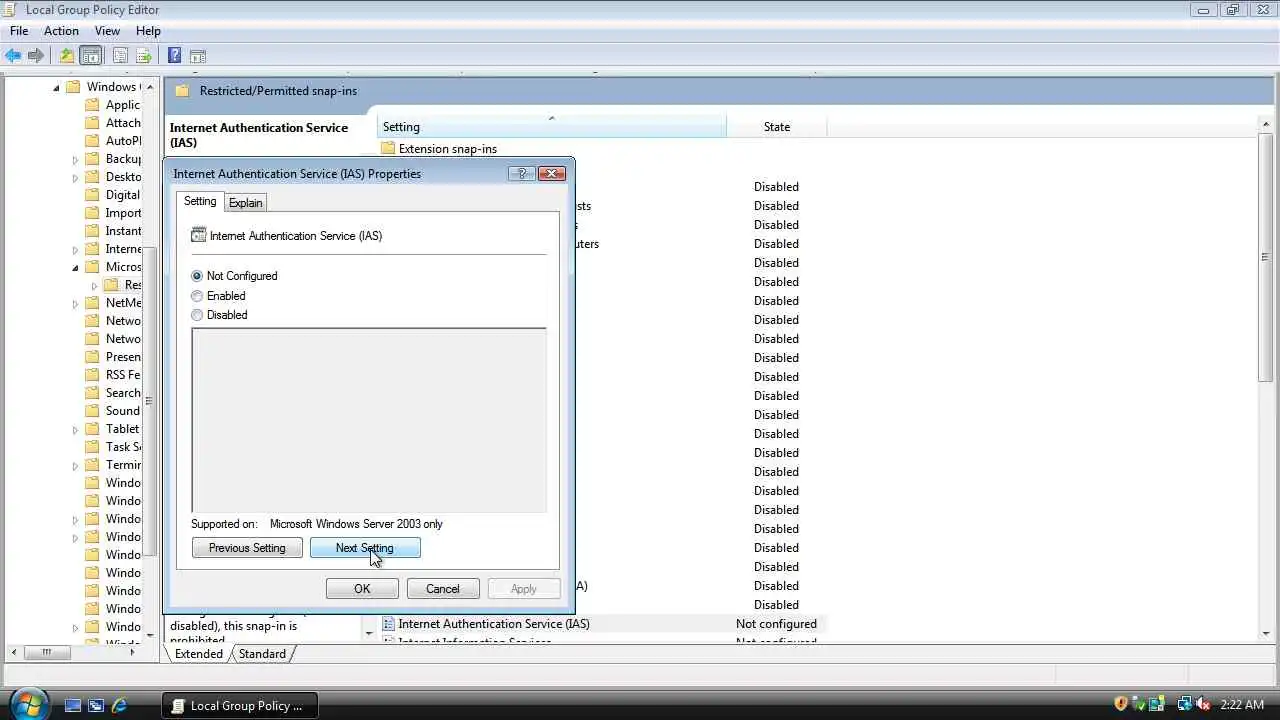Select the Internet Authentication Service (IAS) list row

point(600,624)
